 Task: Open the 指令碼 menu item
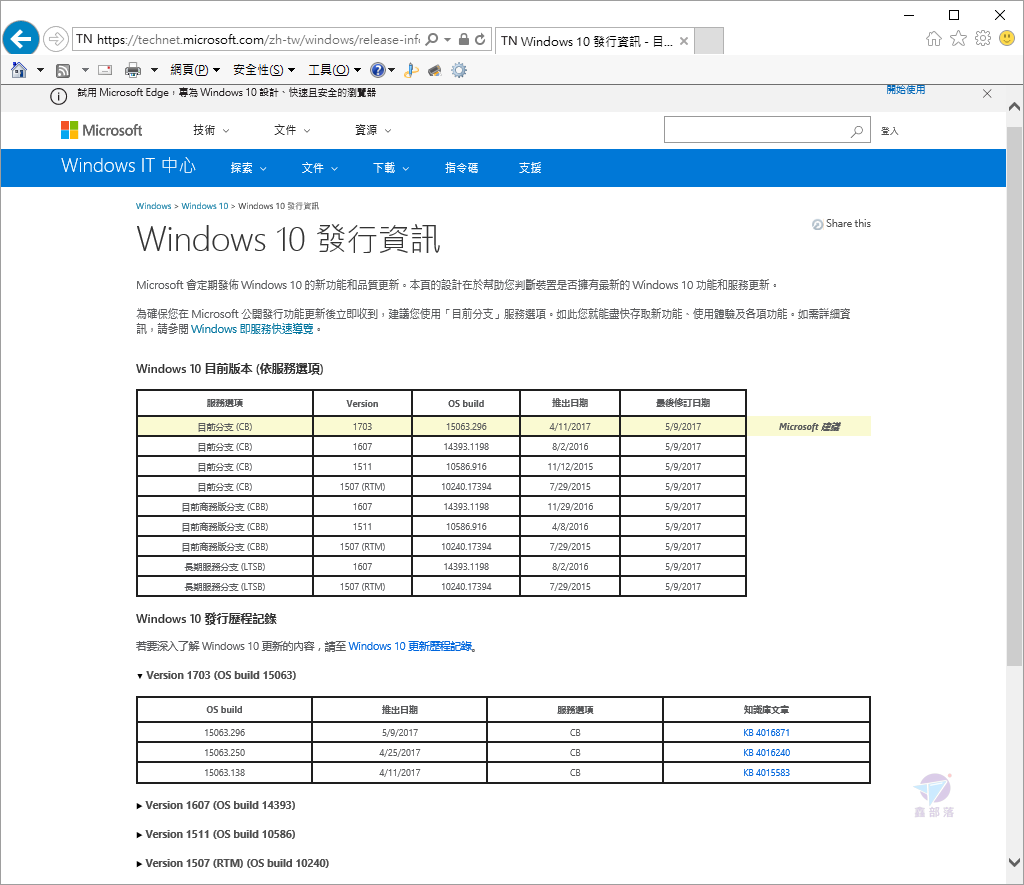pos(462,168)
